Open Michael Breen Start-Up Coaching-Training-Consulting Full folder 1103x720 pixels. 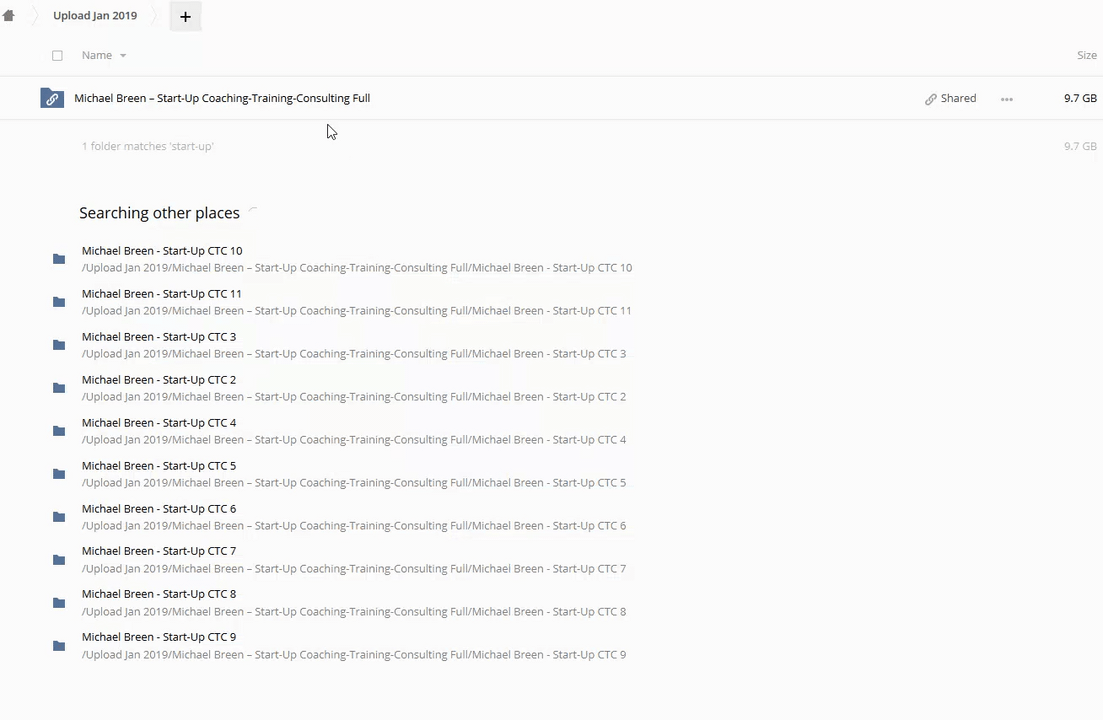coord(222,98)
